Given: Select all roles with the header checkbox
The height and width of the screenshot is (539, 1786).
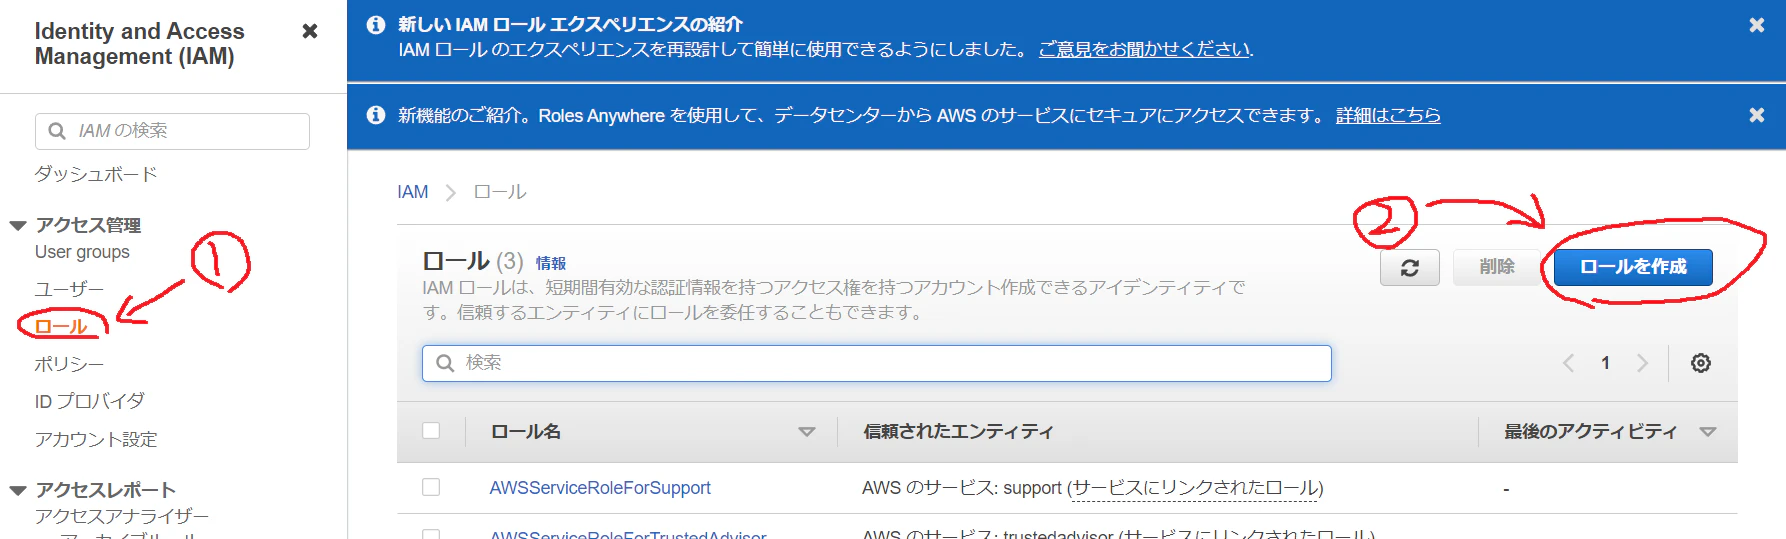Looking at the screenshot, I should click(x=431, y=431).
